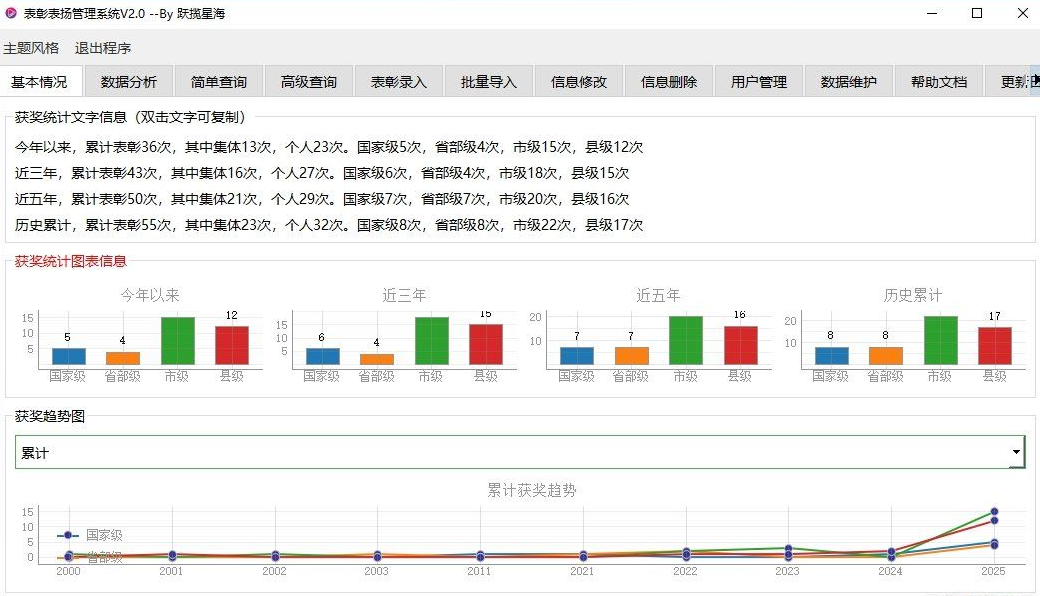Expand the 累计 trend dropdown

[520, 453]
